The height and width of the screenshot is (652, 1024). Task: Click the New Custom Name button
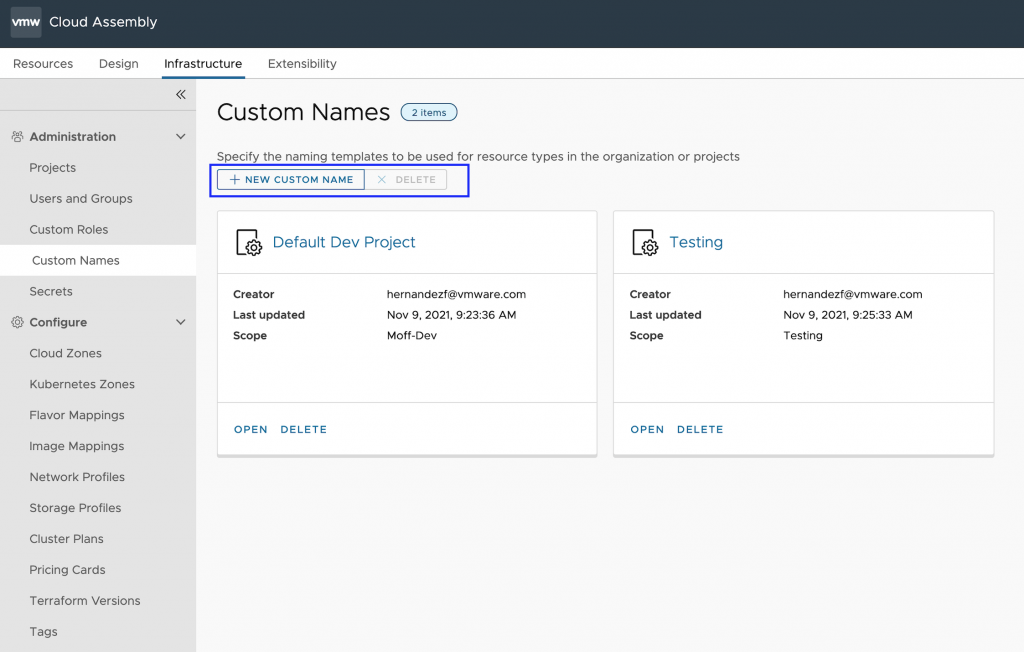coord(291,180)
